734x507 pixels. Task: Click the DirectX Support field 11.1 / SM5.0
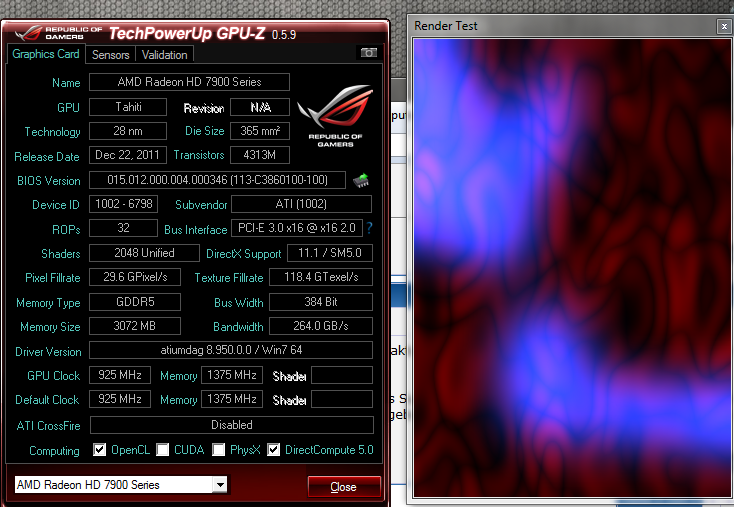click(330, 253)
